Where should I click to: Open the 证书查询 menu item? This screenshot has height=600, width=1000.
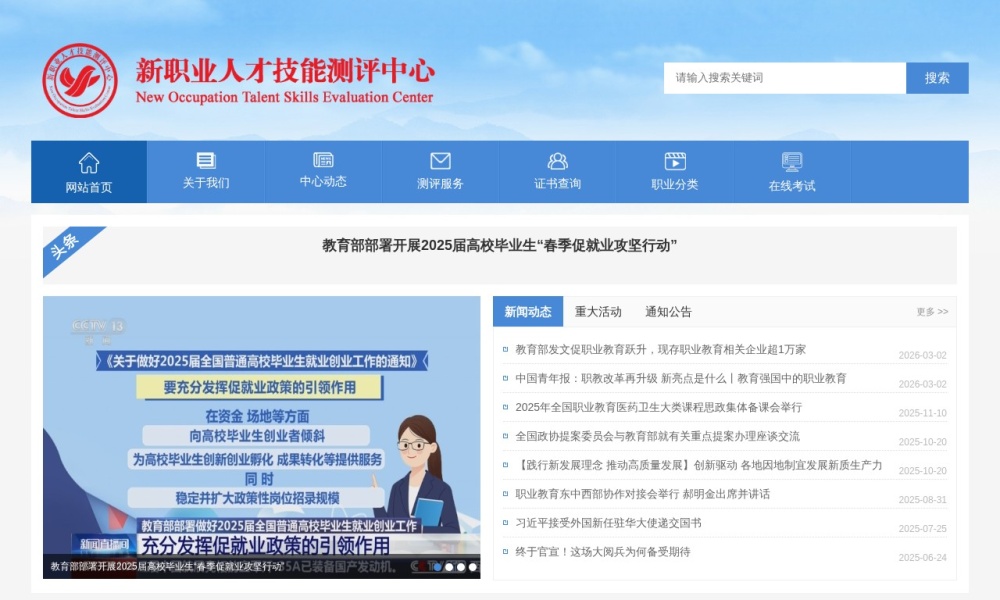click(x=557, y=172)
